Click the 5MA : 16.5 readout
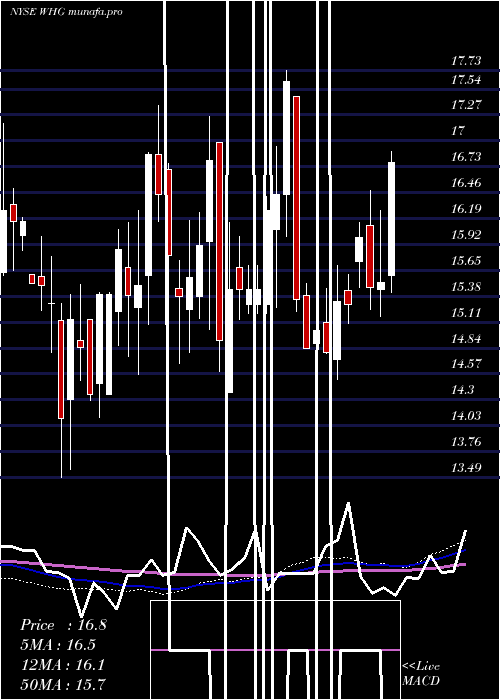 point(58,645)
